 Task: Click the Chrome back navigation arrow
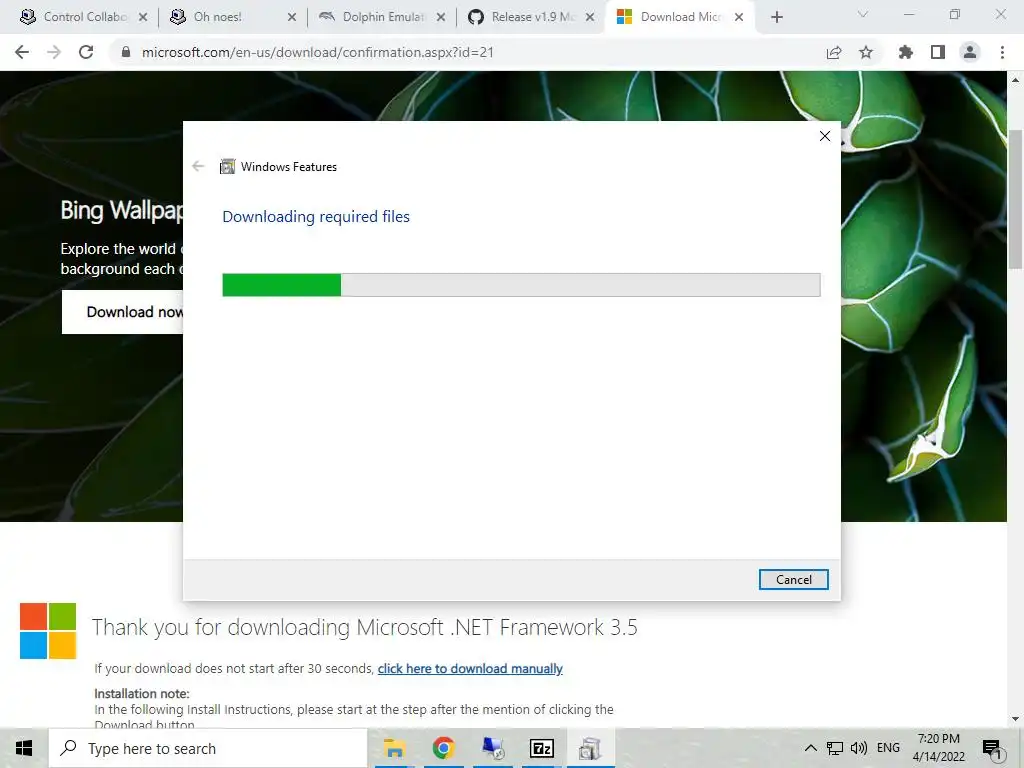22,52
